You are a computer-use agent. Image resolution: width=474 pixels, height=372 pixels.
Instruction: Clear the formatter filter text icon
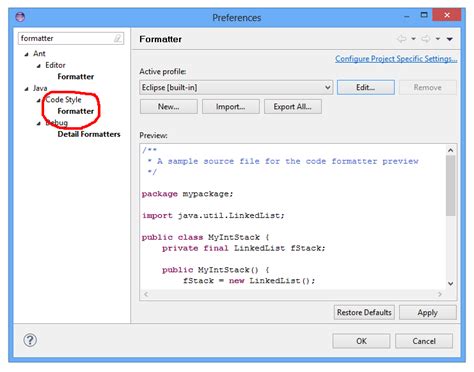pos(117,39)
